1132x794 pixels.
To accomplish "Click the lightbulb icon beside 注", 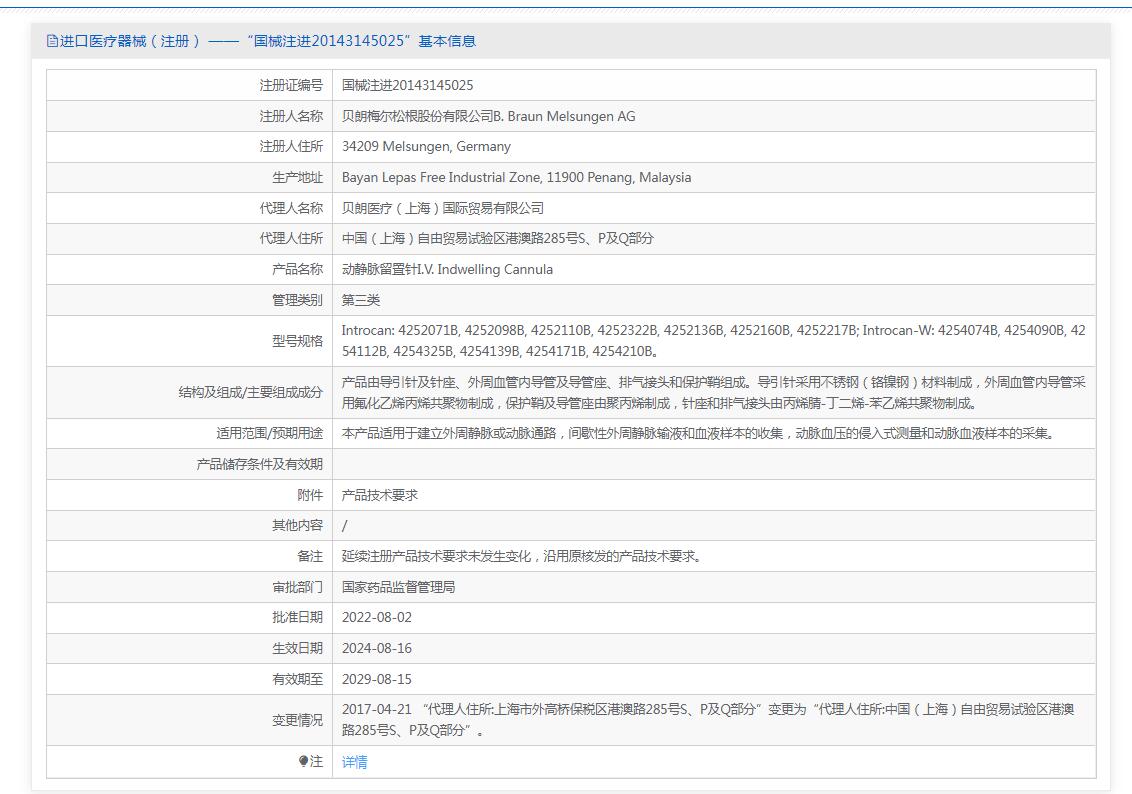I will 303,762.
